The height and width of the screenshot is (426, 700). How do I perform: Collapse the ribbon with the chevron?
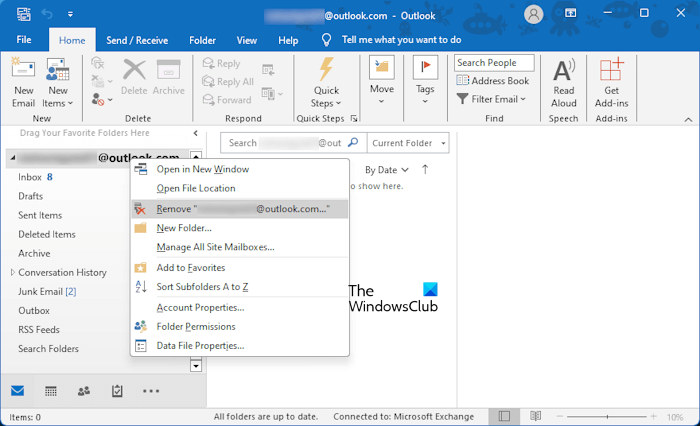[688, 119]
